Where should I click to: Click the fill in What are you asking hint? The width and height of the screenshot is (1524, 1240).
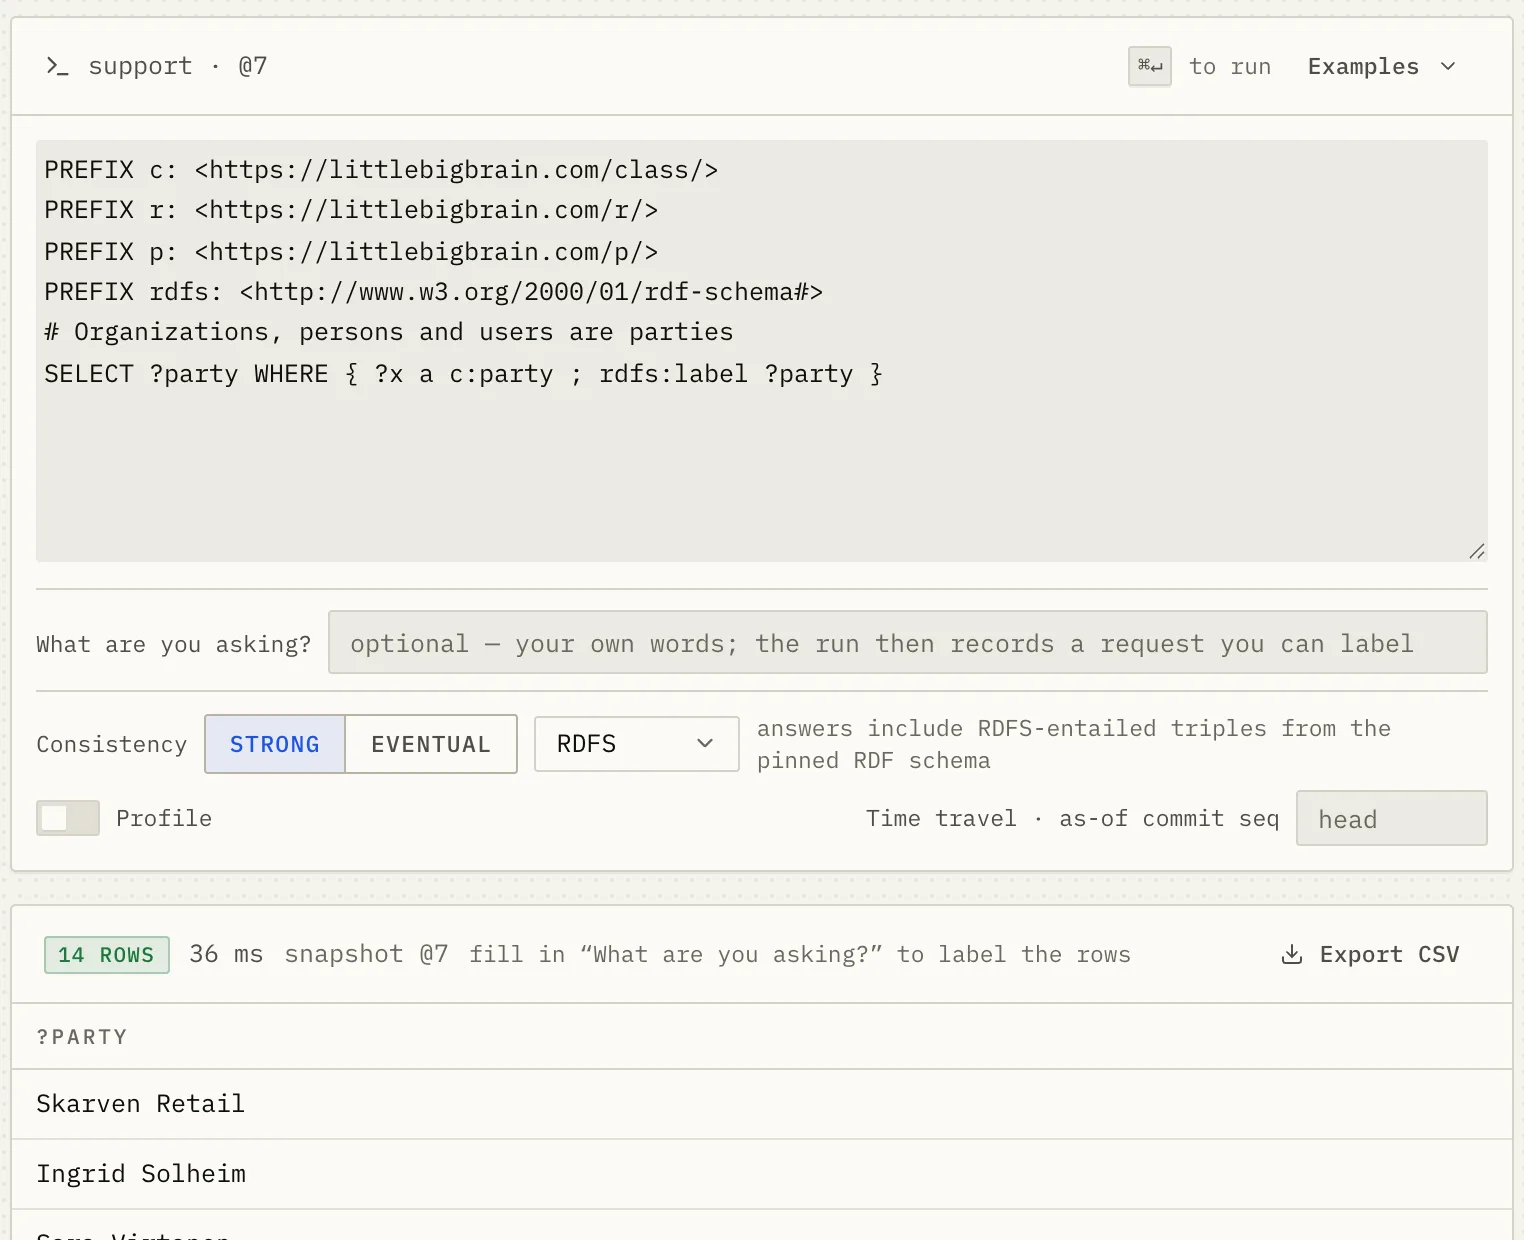point(800,954)
